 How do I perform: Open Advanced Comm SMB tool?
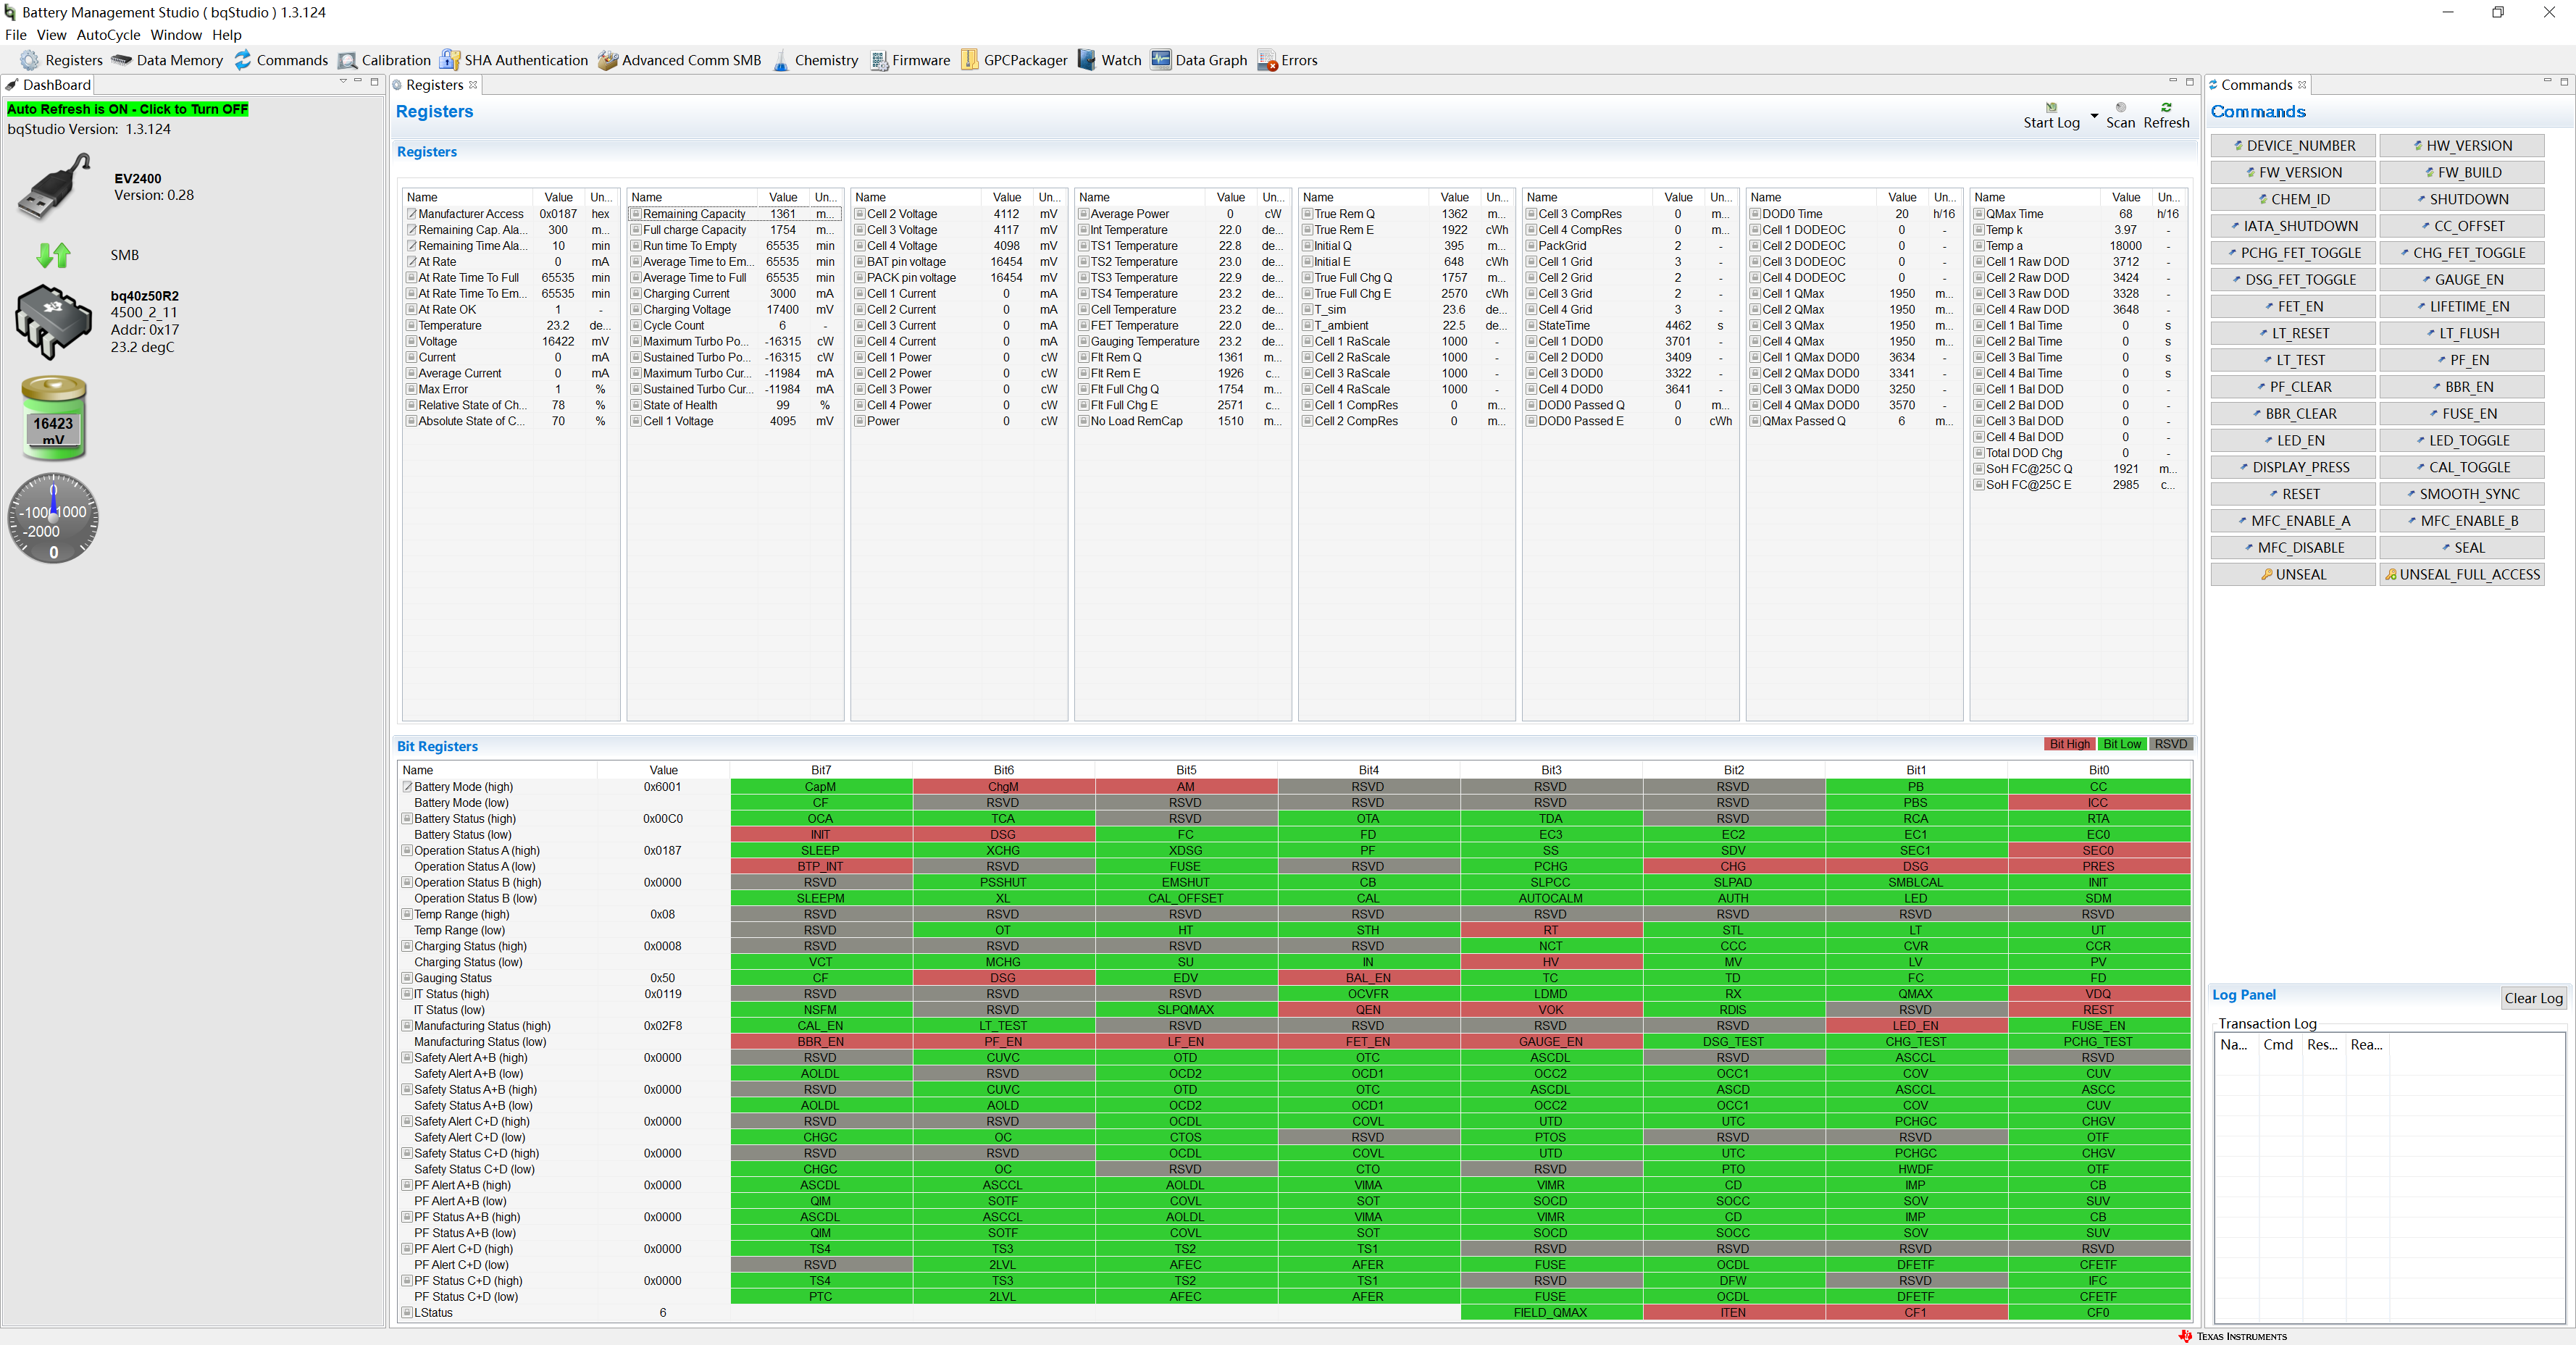[679, 60]
